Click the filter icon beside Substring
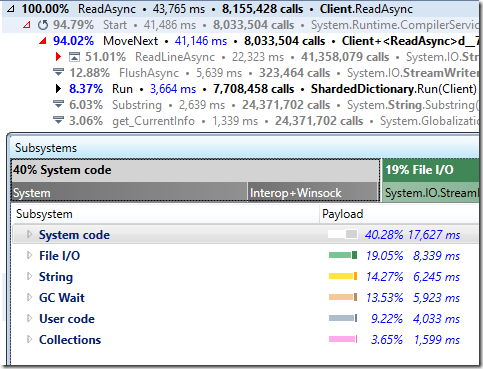Image resolution: width=483 pixels, height=369 pixels. click(x=58, y=104)
